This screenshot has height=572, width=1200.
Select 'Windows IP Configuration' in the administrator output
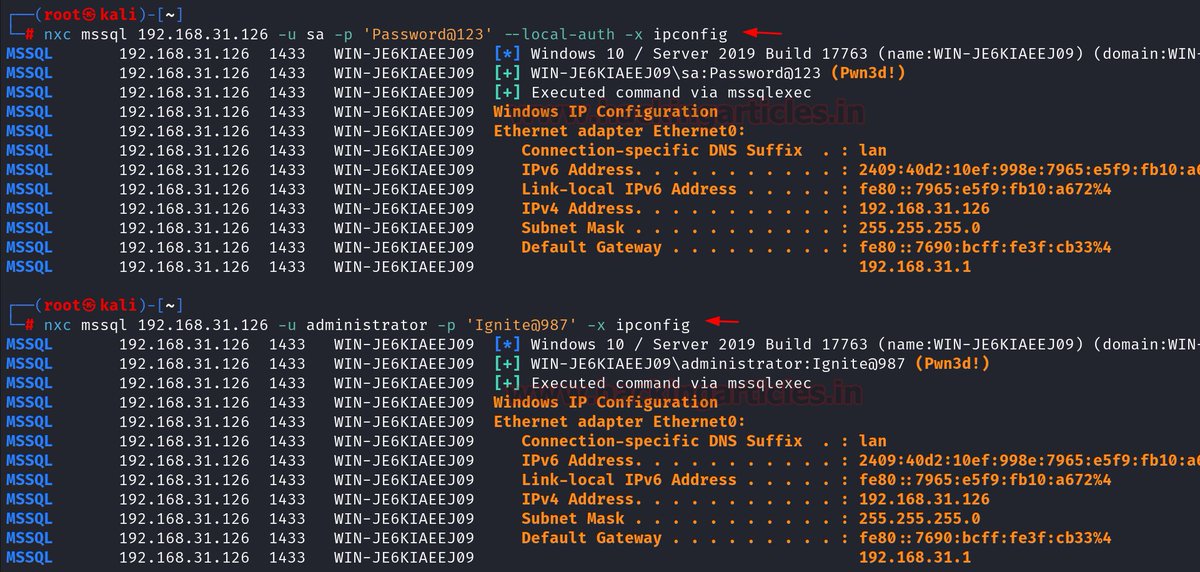(x=605, y=402)
